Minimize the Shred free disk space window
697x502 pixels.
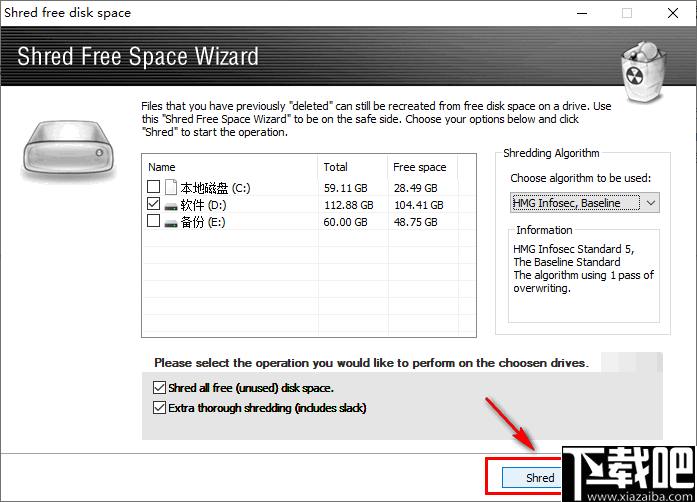582,13
